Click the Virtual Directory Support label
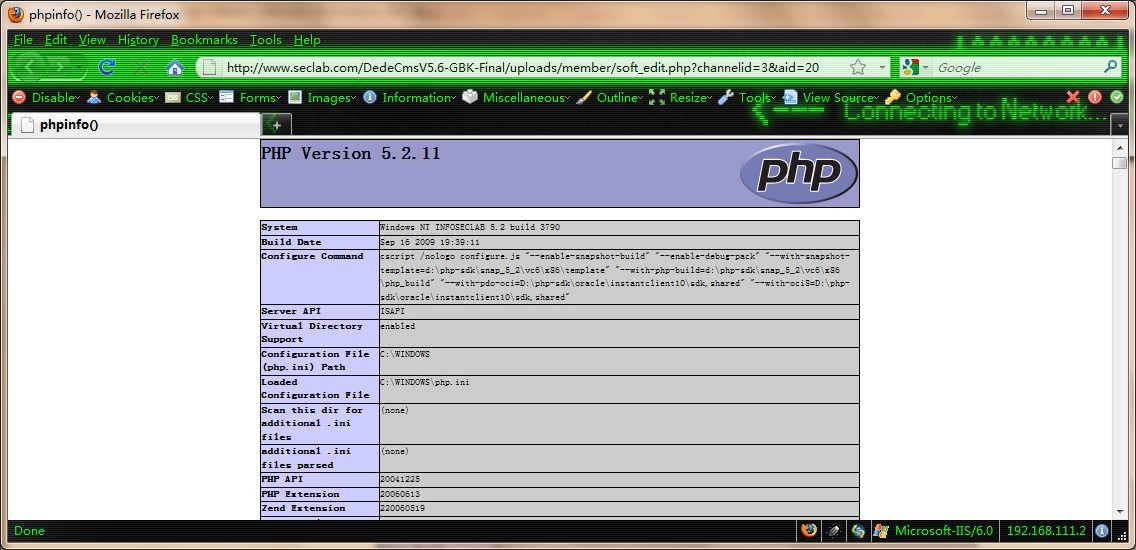The height and width of the screenshot is (550, 1136). point(312,333)
